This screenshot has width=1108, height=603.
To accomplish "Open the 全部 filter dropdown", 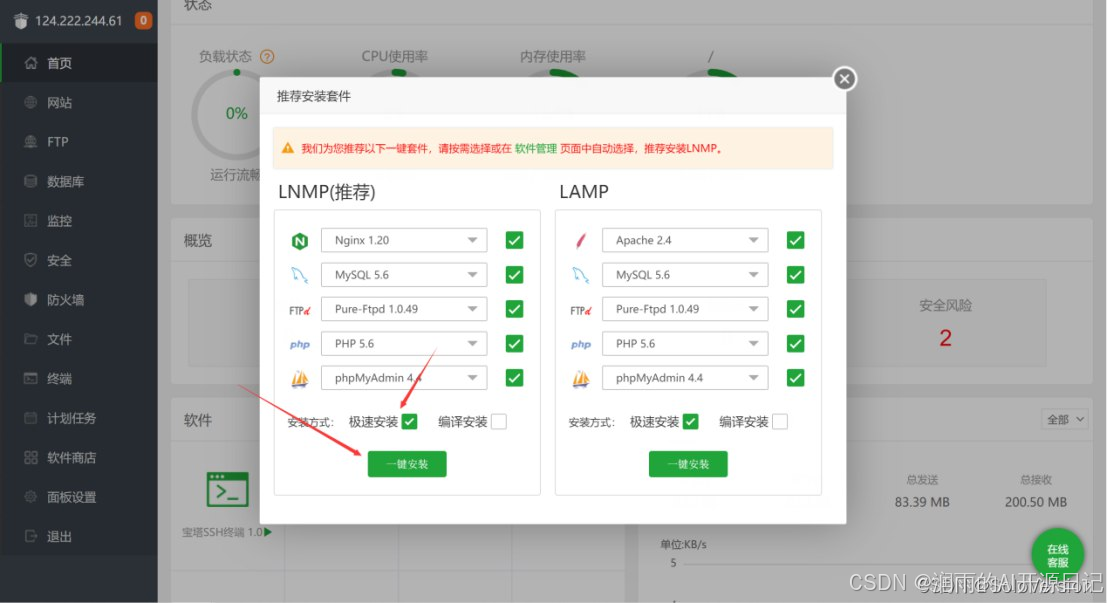I will point(1065,420).
